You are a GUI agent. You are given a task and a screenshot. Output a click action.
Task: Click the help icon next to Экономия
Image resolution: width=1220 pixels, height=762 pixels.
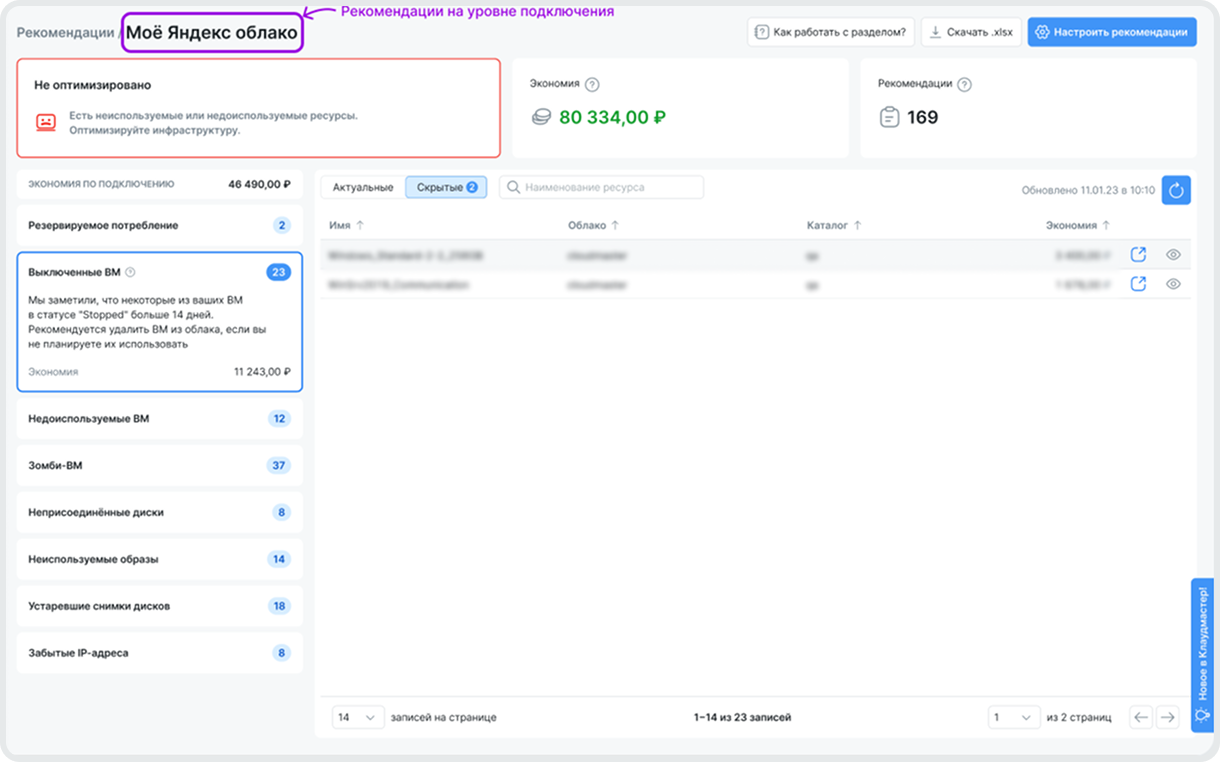pos(592,85)
